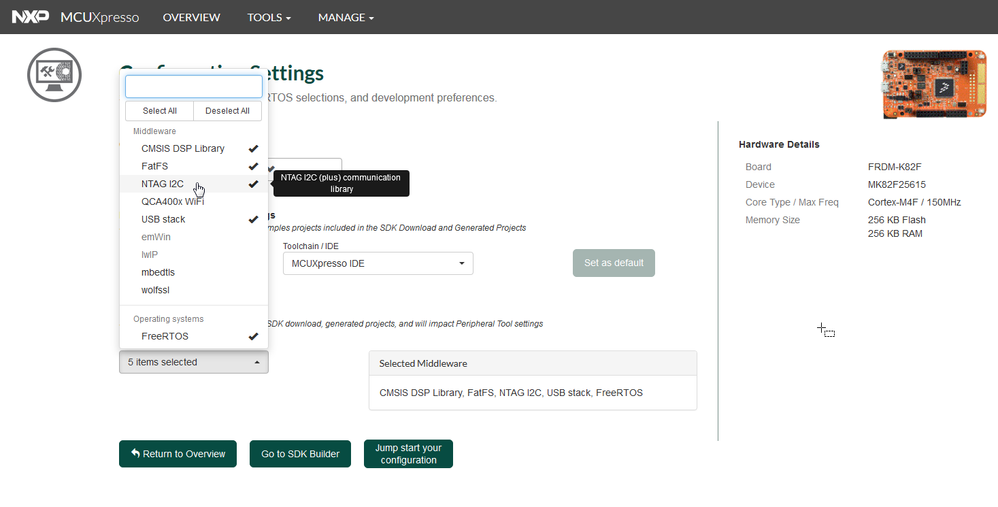Screen dimensions: 998x507
Task: Click the FRDM-K82F board value
Action: [894, 167]
